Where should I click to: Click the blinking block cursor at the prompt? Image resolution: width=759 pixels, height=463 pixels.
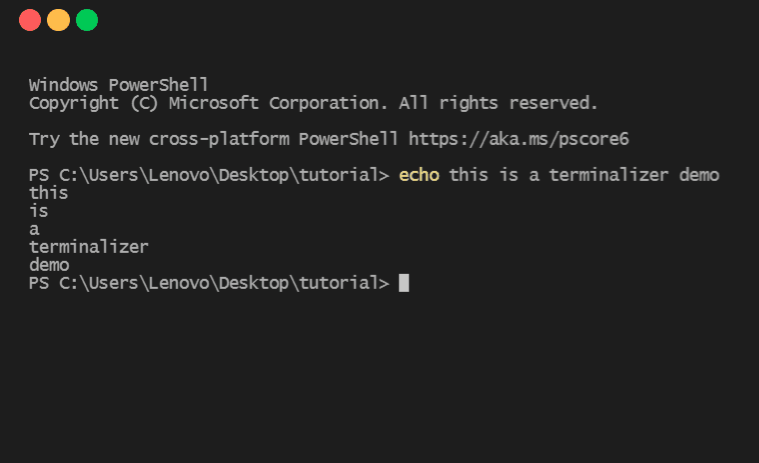pos(404,283)
